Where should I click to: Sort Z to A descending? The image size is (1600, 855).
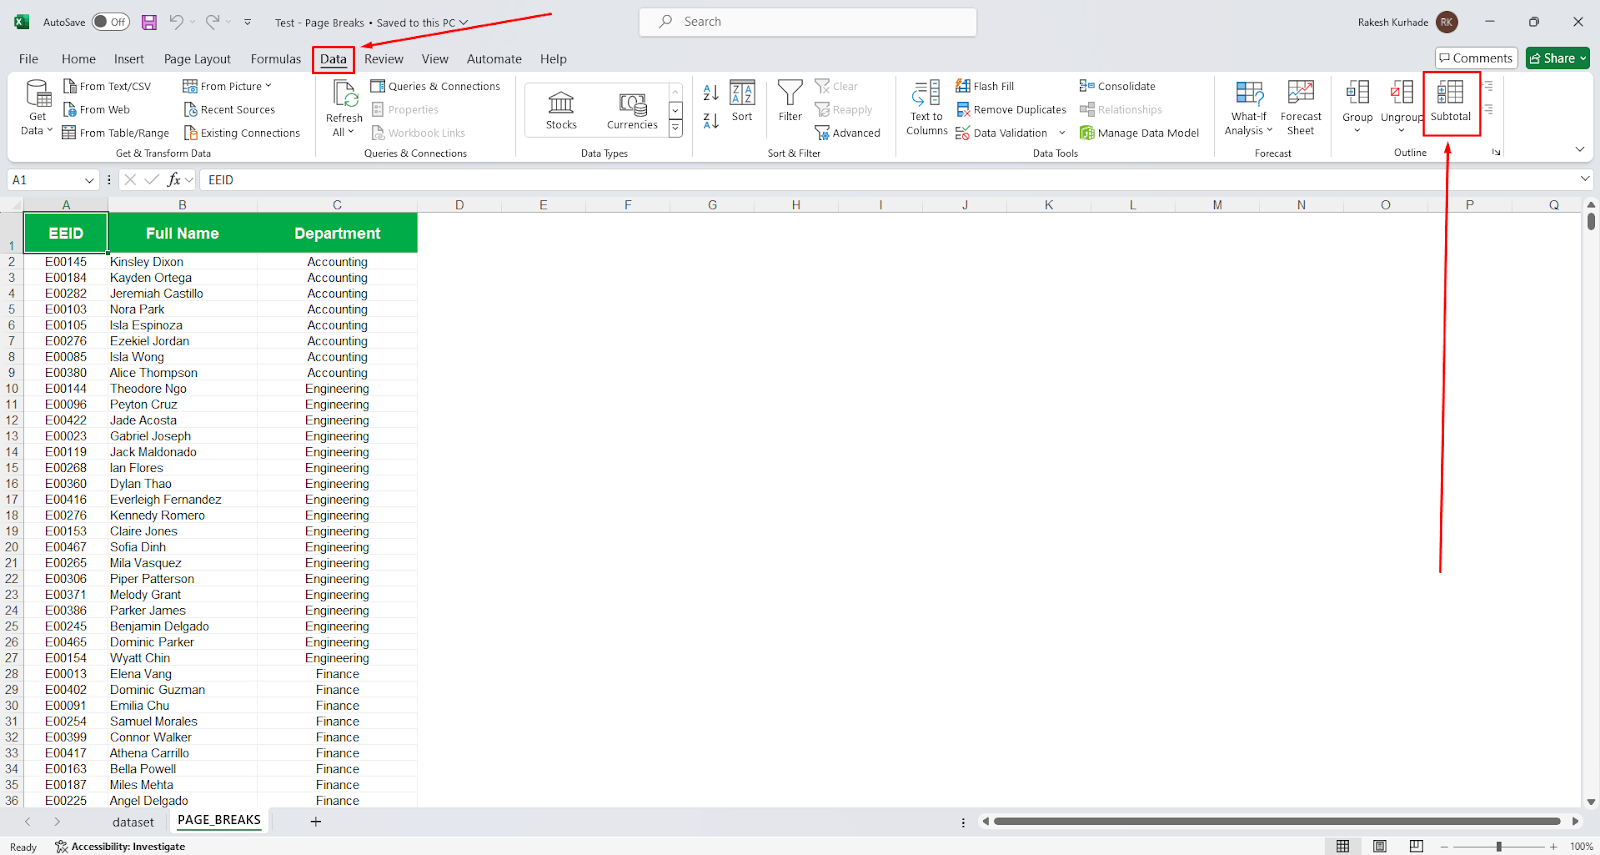point(711,120)
